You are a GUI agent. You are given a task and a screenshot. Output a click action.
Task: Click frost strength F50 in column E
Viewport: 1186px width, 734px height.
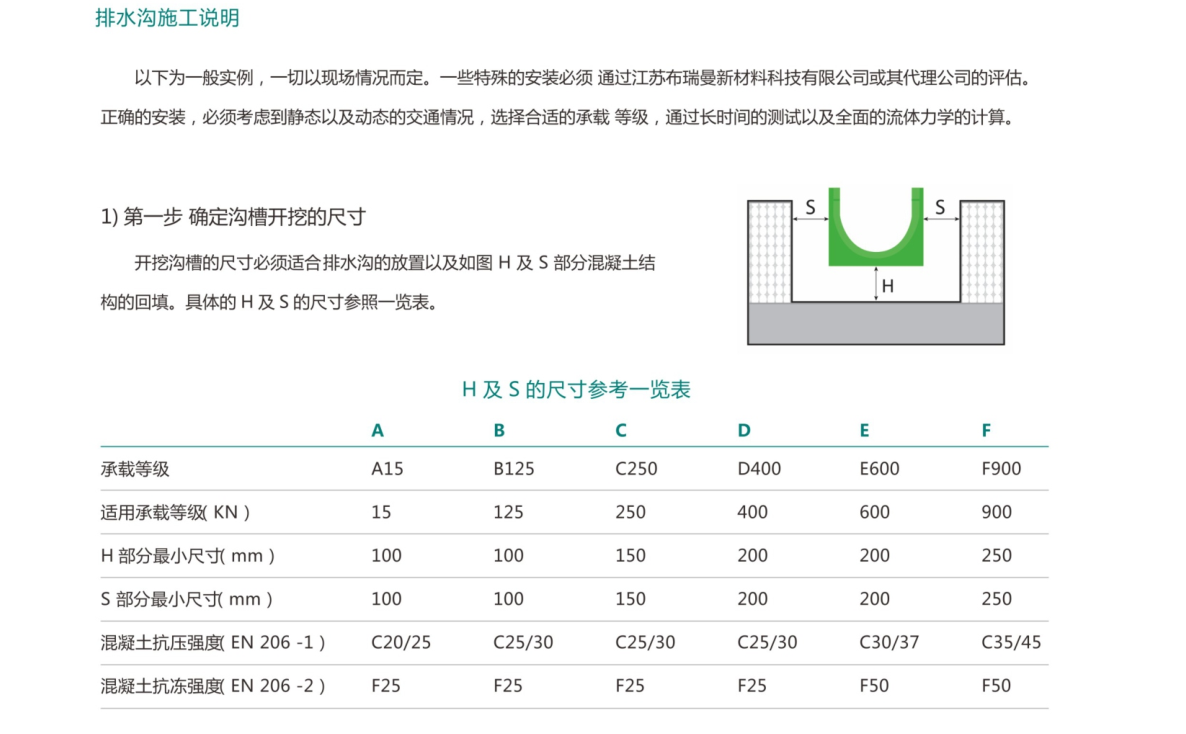tap(874, 686)
